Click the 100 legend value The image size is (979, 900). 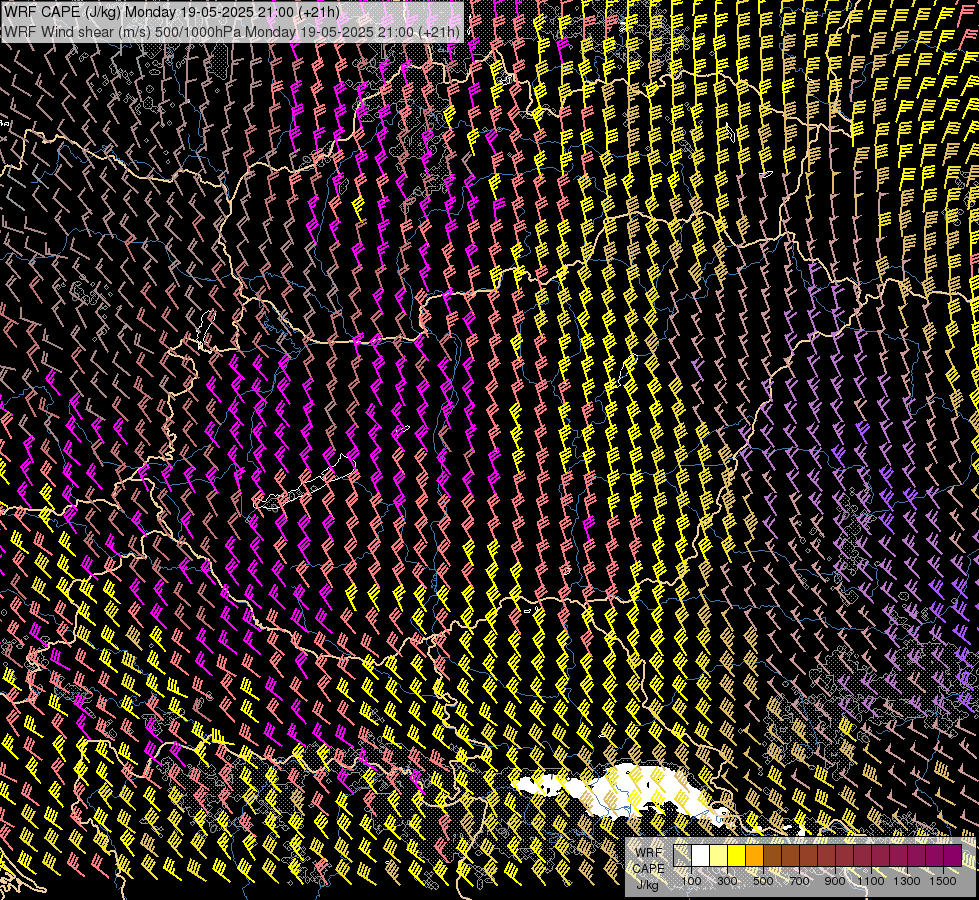691,881
